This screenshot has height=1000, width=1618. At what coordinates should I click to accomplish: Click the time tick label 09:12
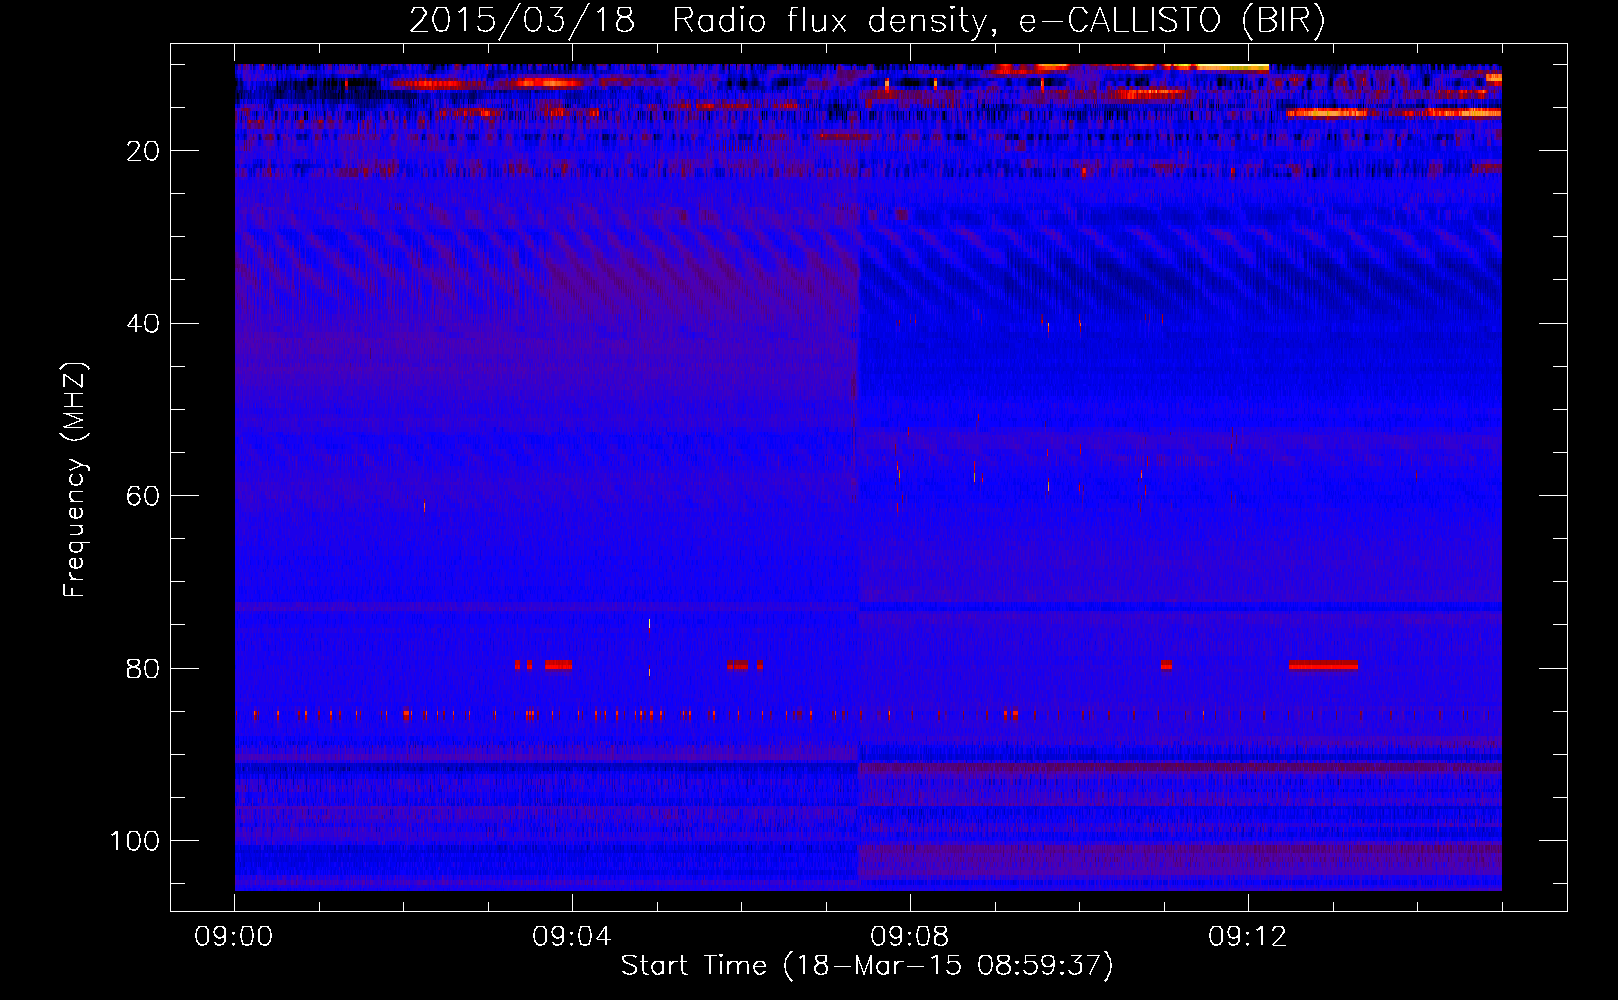tap(1248, 937)
